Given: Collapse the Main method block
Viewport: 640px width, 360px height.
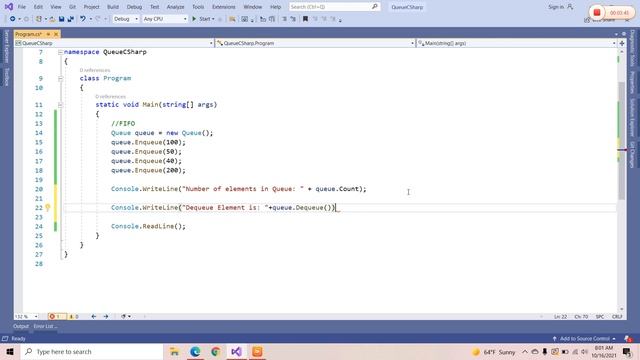Looking at the screenshot, I should (60, 105).
